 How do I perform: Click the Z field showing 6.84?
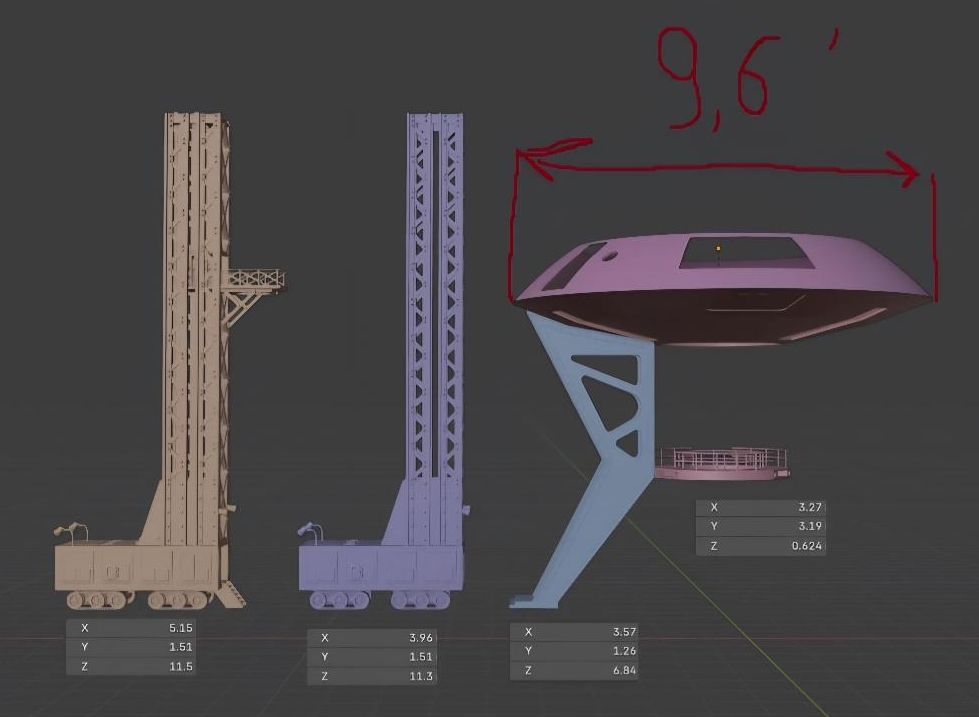click(574, 670)
